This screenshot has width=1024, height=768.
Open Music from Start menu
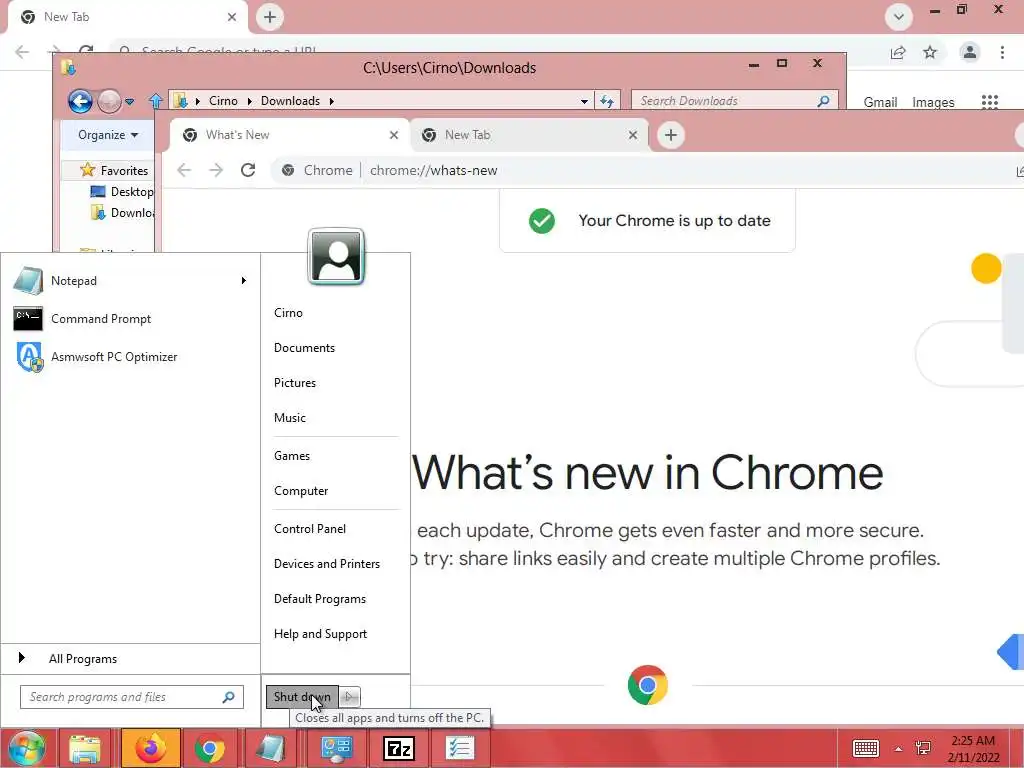coord(289,418)
